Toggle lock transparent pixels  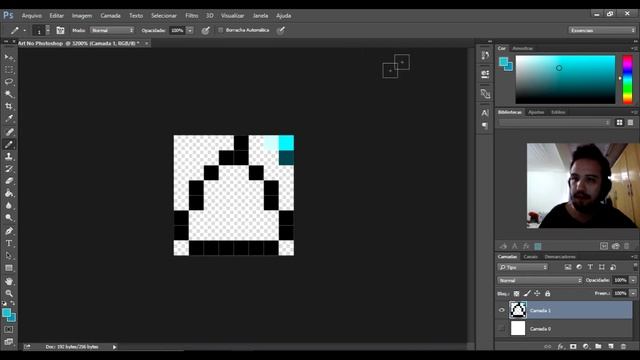click(x=516, y=293)
